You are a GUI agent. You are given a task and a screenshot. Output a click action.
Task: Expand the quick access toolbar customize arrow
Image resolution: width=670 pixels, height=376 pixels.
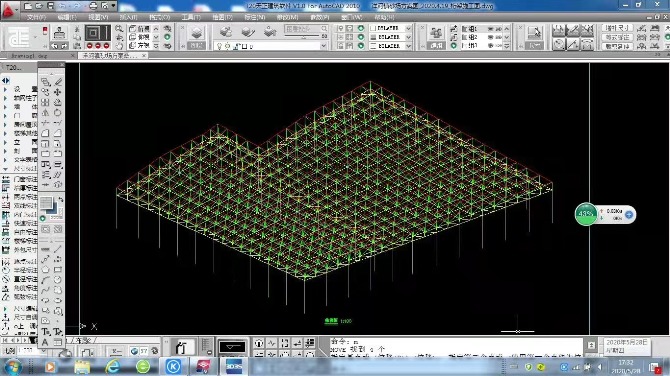(x=113, y=6)
